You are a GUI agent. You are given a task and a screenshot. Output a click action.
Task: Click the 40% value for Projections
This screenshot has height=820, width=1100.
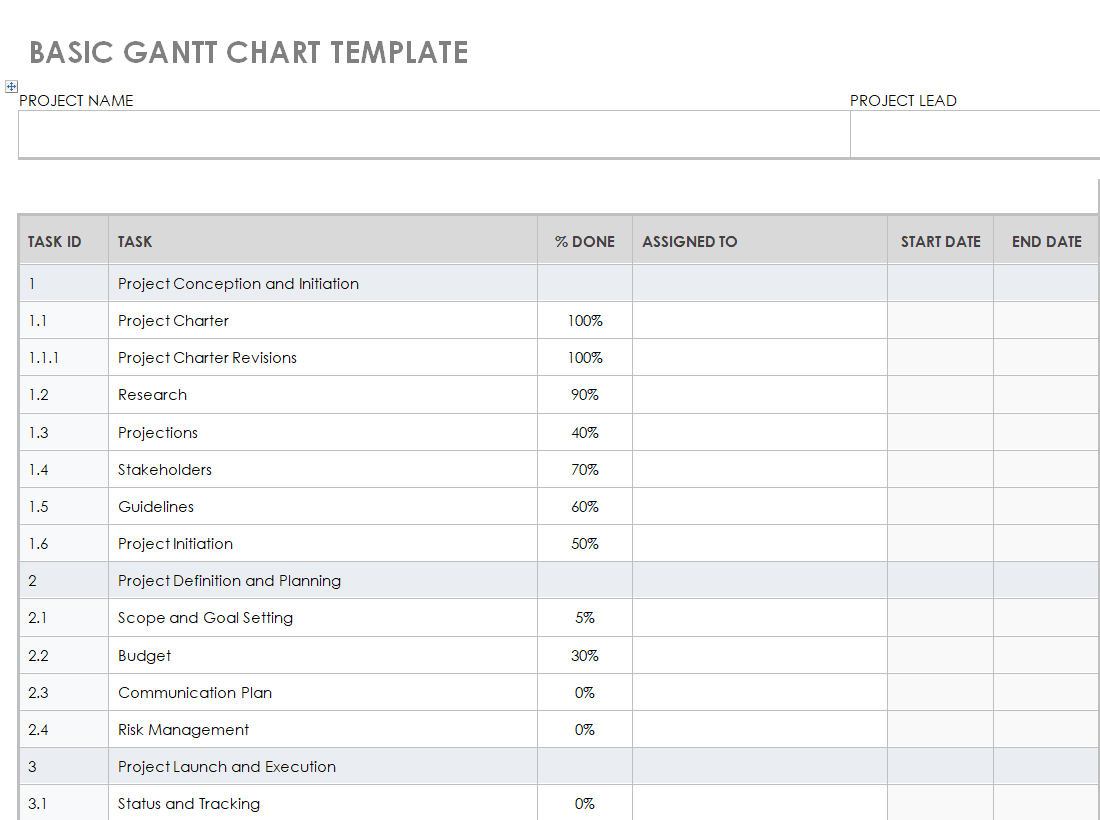[x=584, y=433]
